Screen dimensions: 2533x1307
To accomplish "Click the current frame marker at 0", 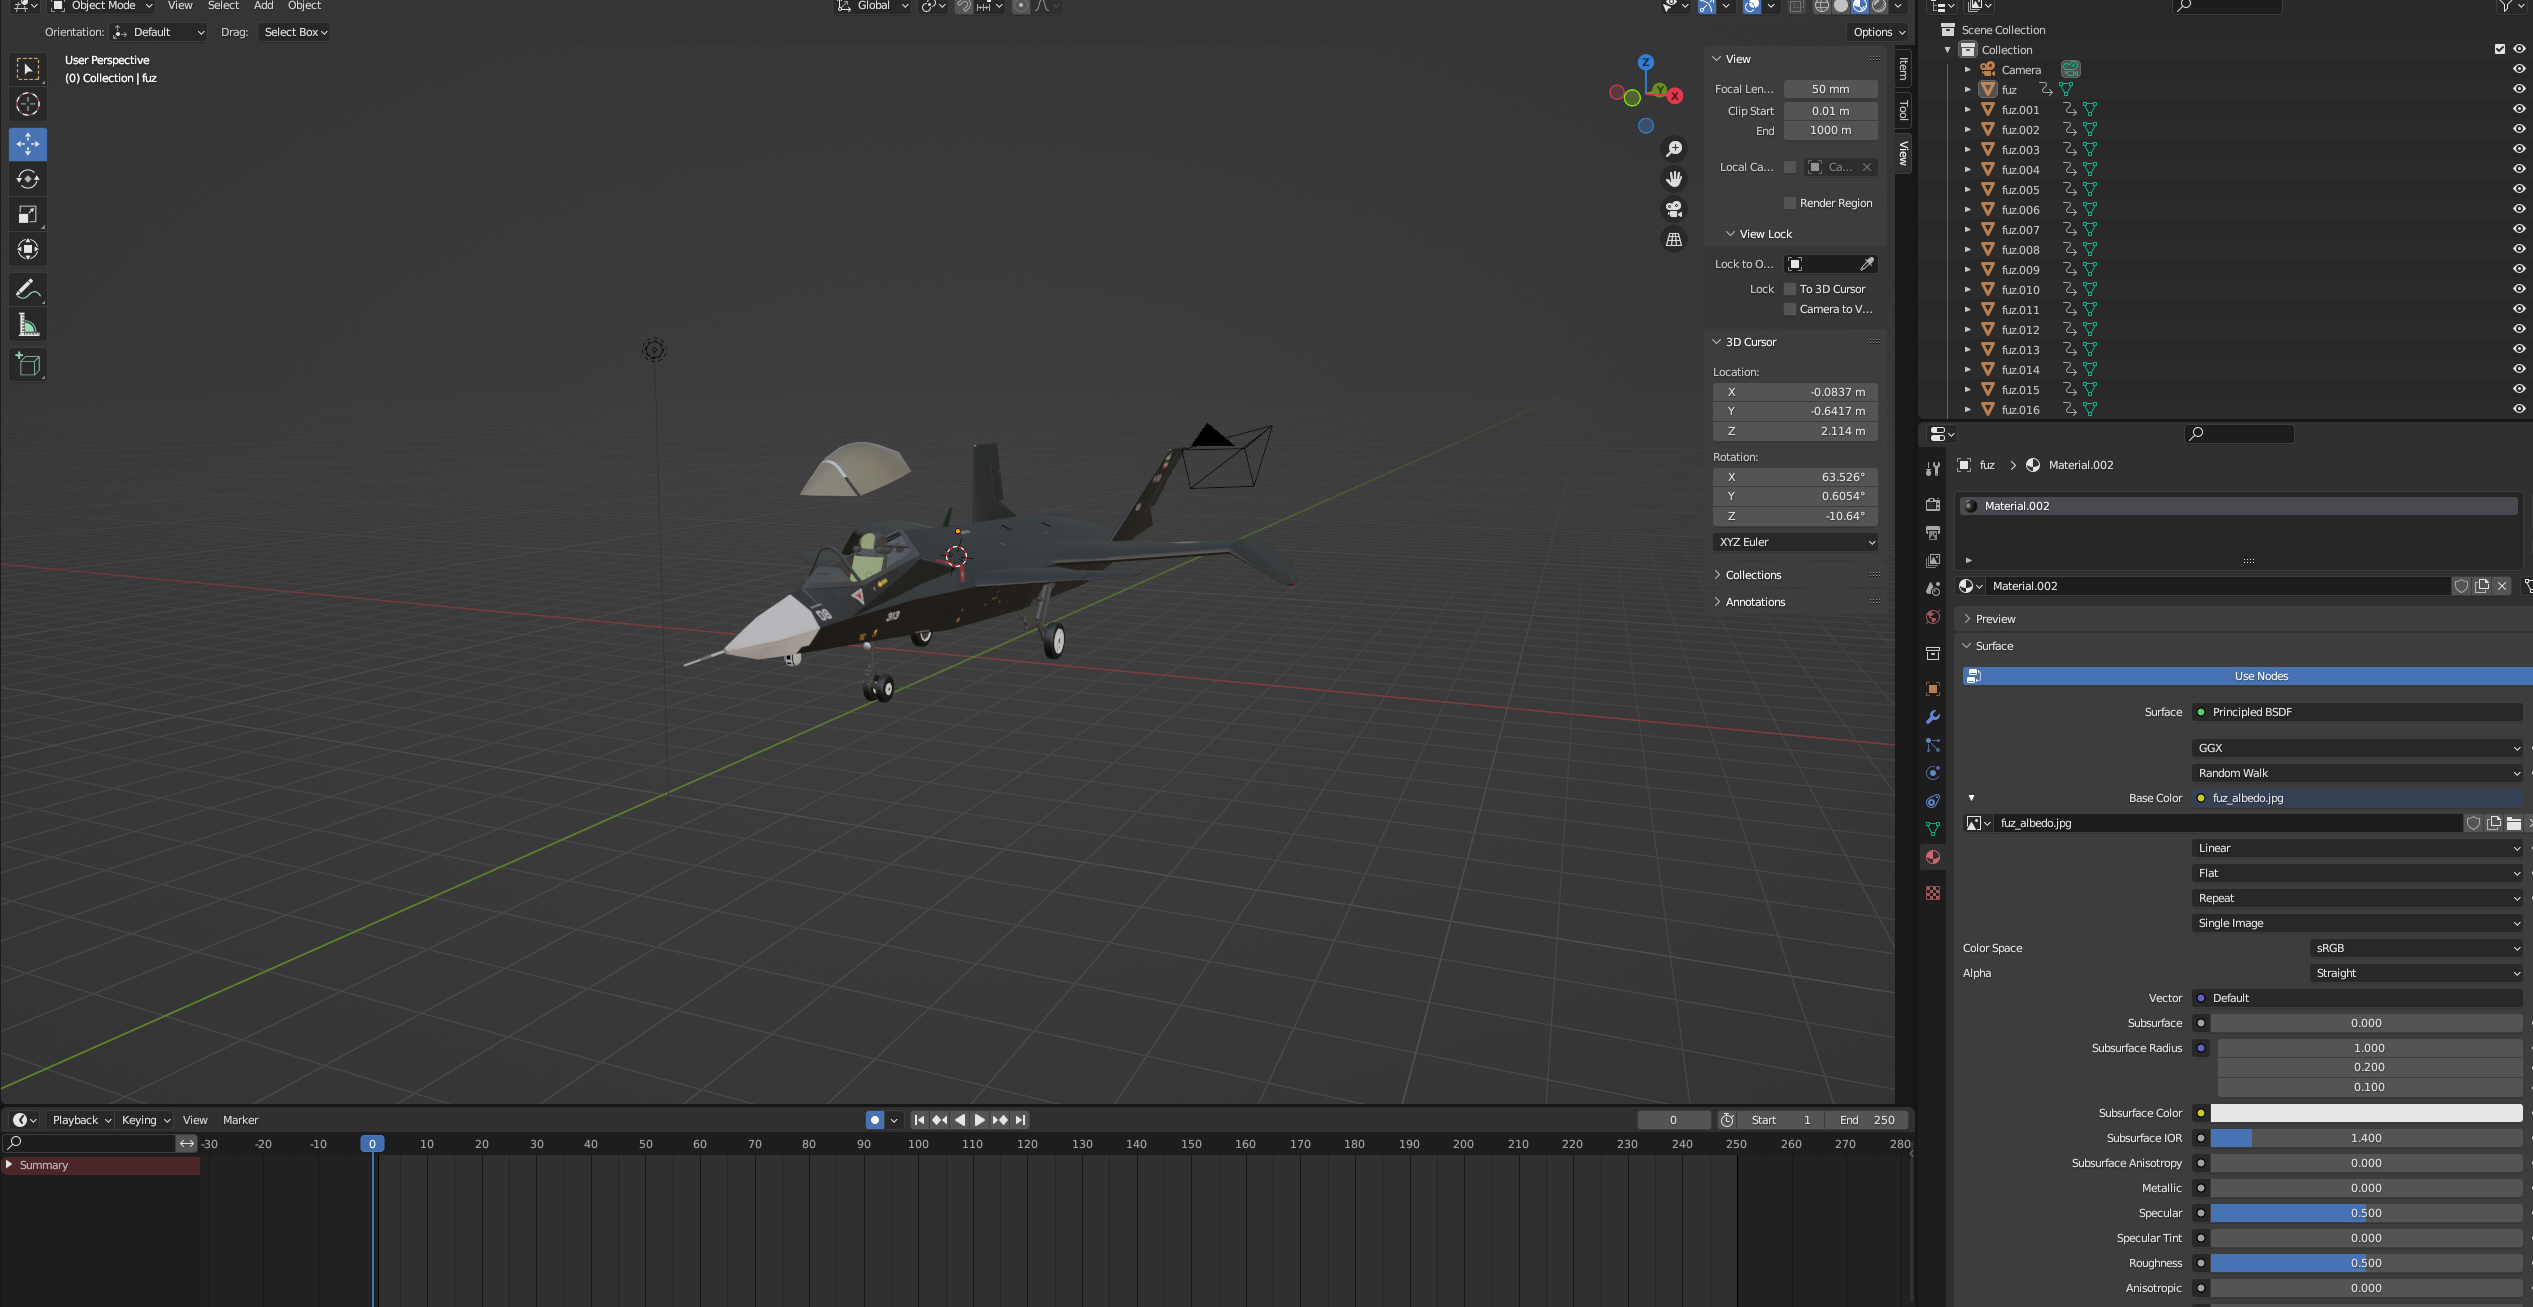I will point(372,1144).
